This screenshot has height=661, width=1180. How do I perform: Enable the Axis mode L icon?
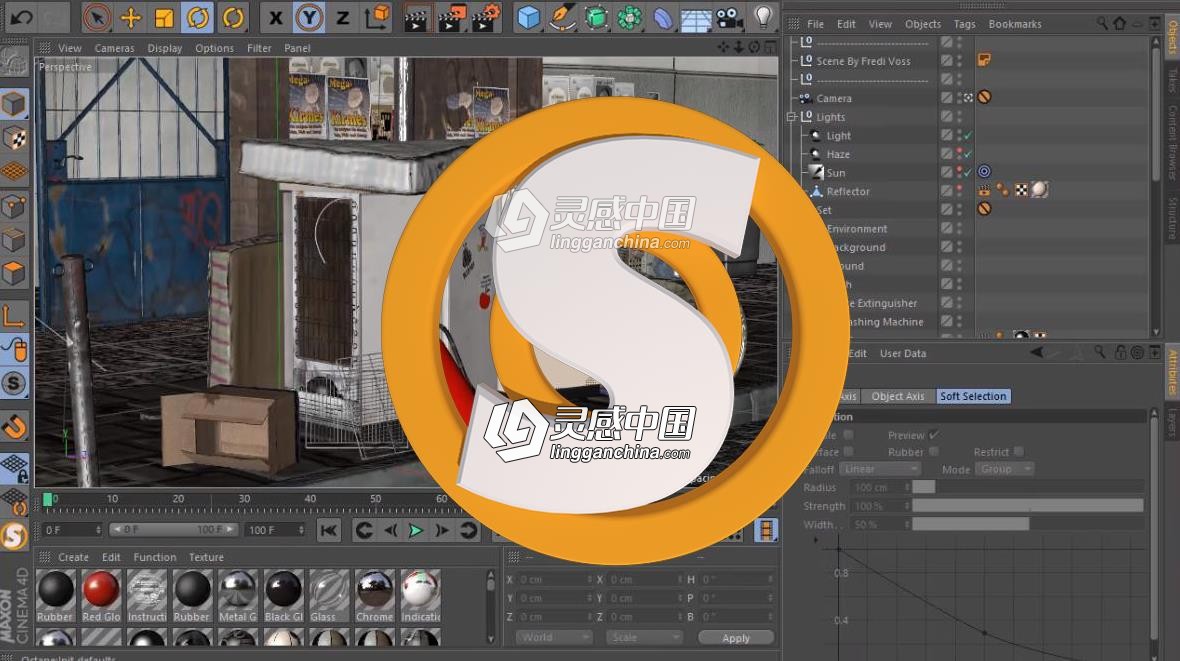14,316
